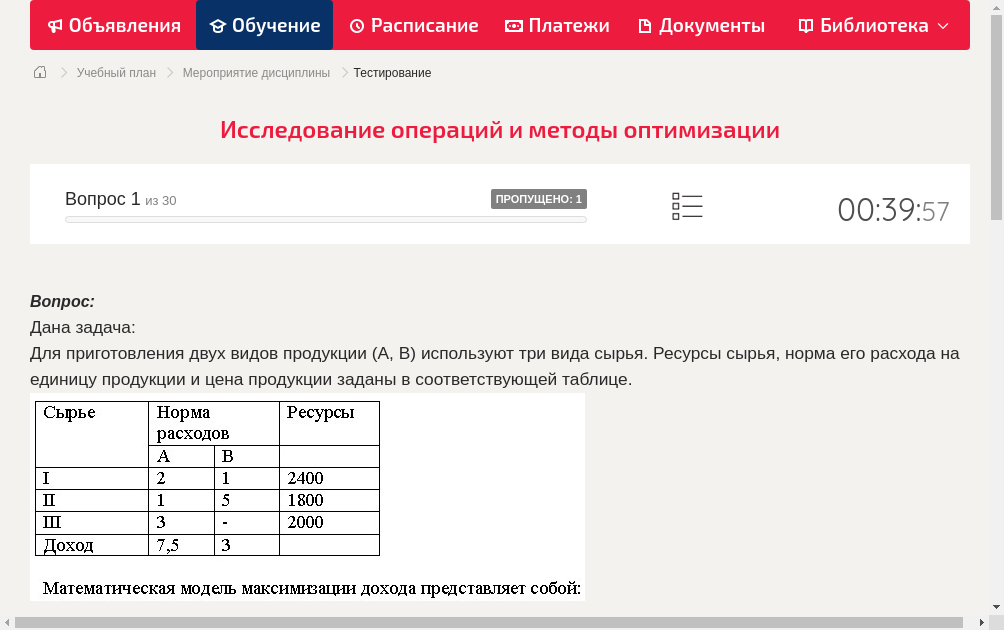Click the Тестирование breadcrumb item

pos(391,72)
